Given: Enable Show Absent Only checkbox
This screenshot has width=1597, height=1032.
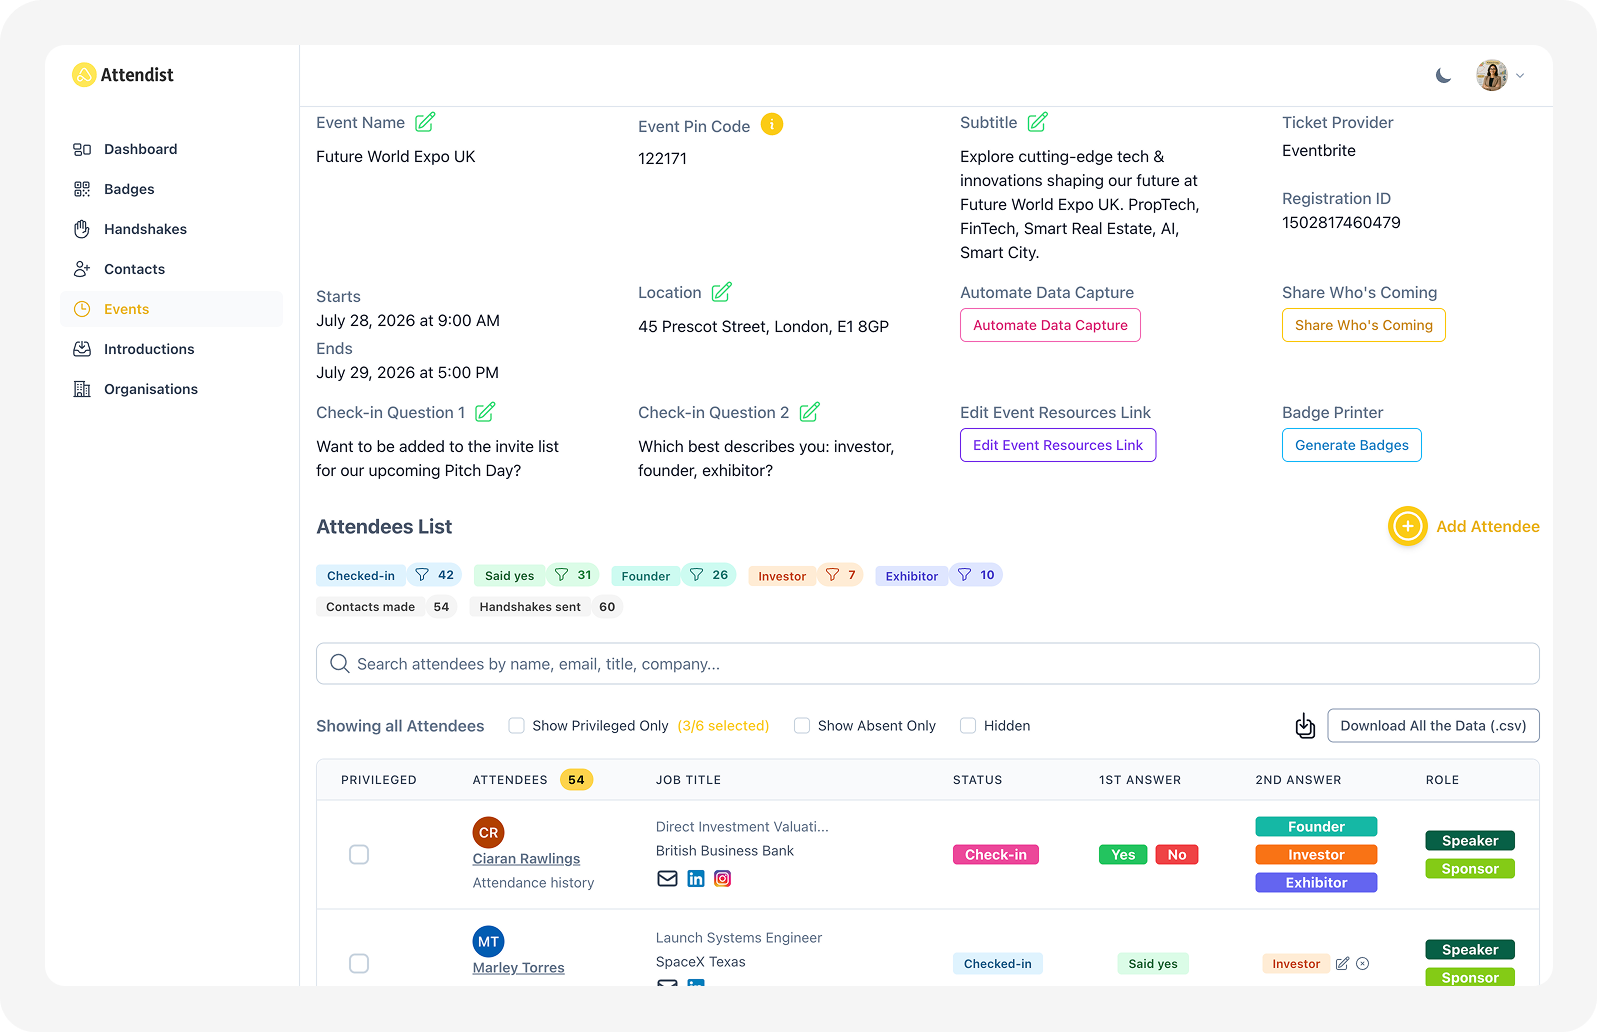Looking at the screenshot, I should click(802, 726).
